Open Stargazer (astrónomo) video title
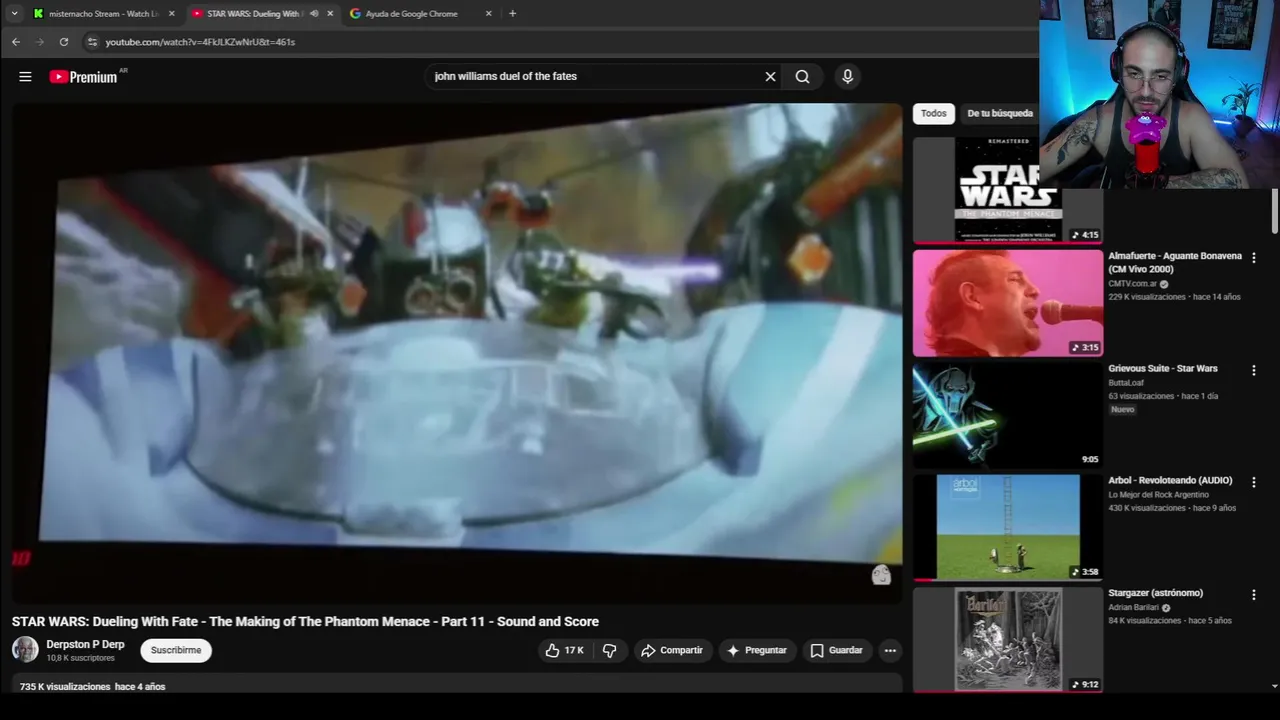 (1155, 593)
